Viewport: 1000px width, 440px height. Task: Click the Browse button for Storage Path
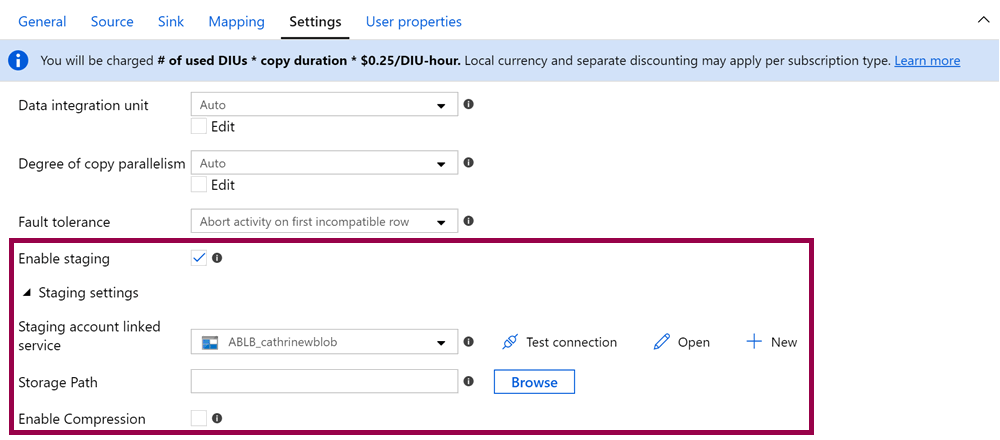pos(534,382)
